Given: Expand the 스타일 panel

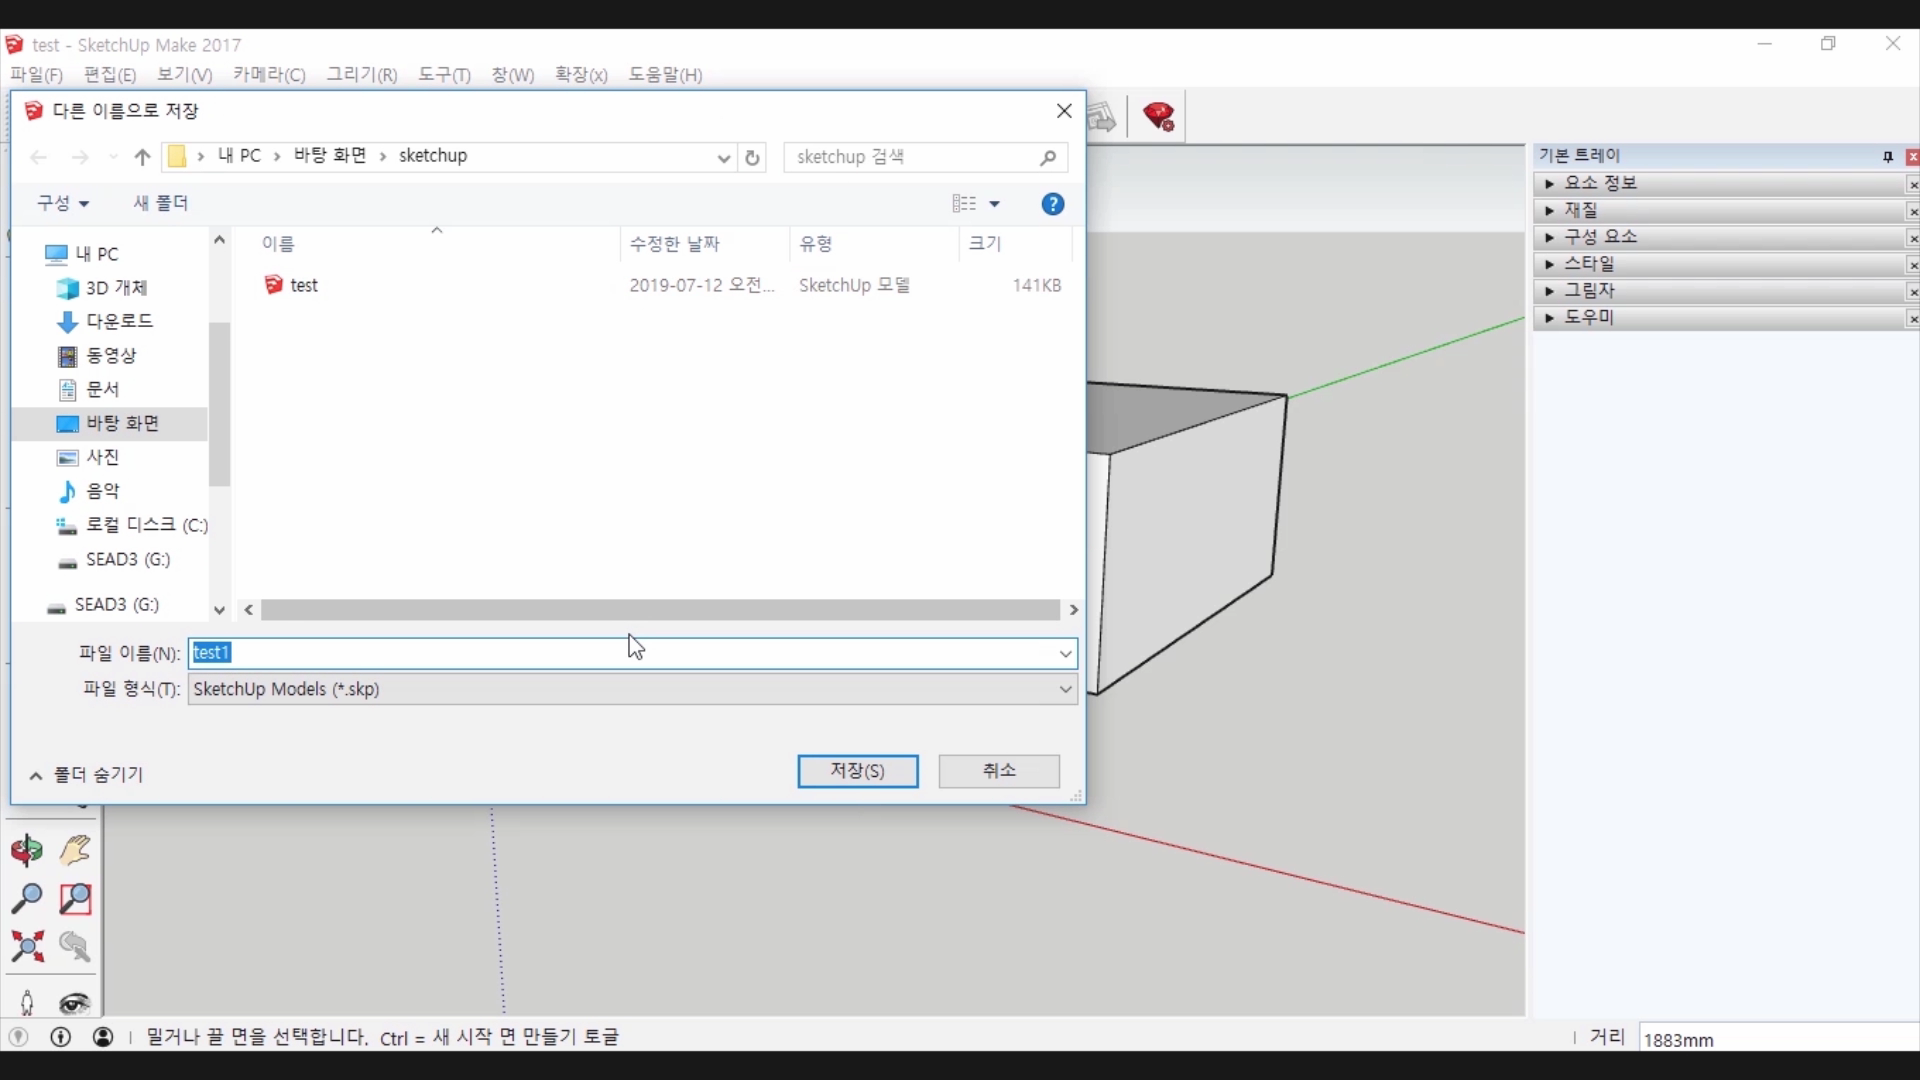Looking at the screenshot, I should point(1588,264).
